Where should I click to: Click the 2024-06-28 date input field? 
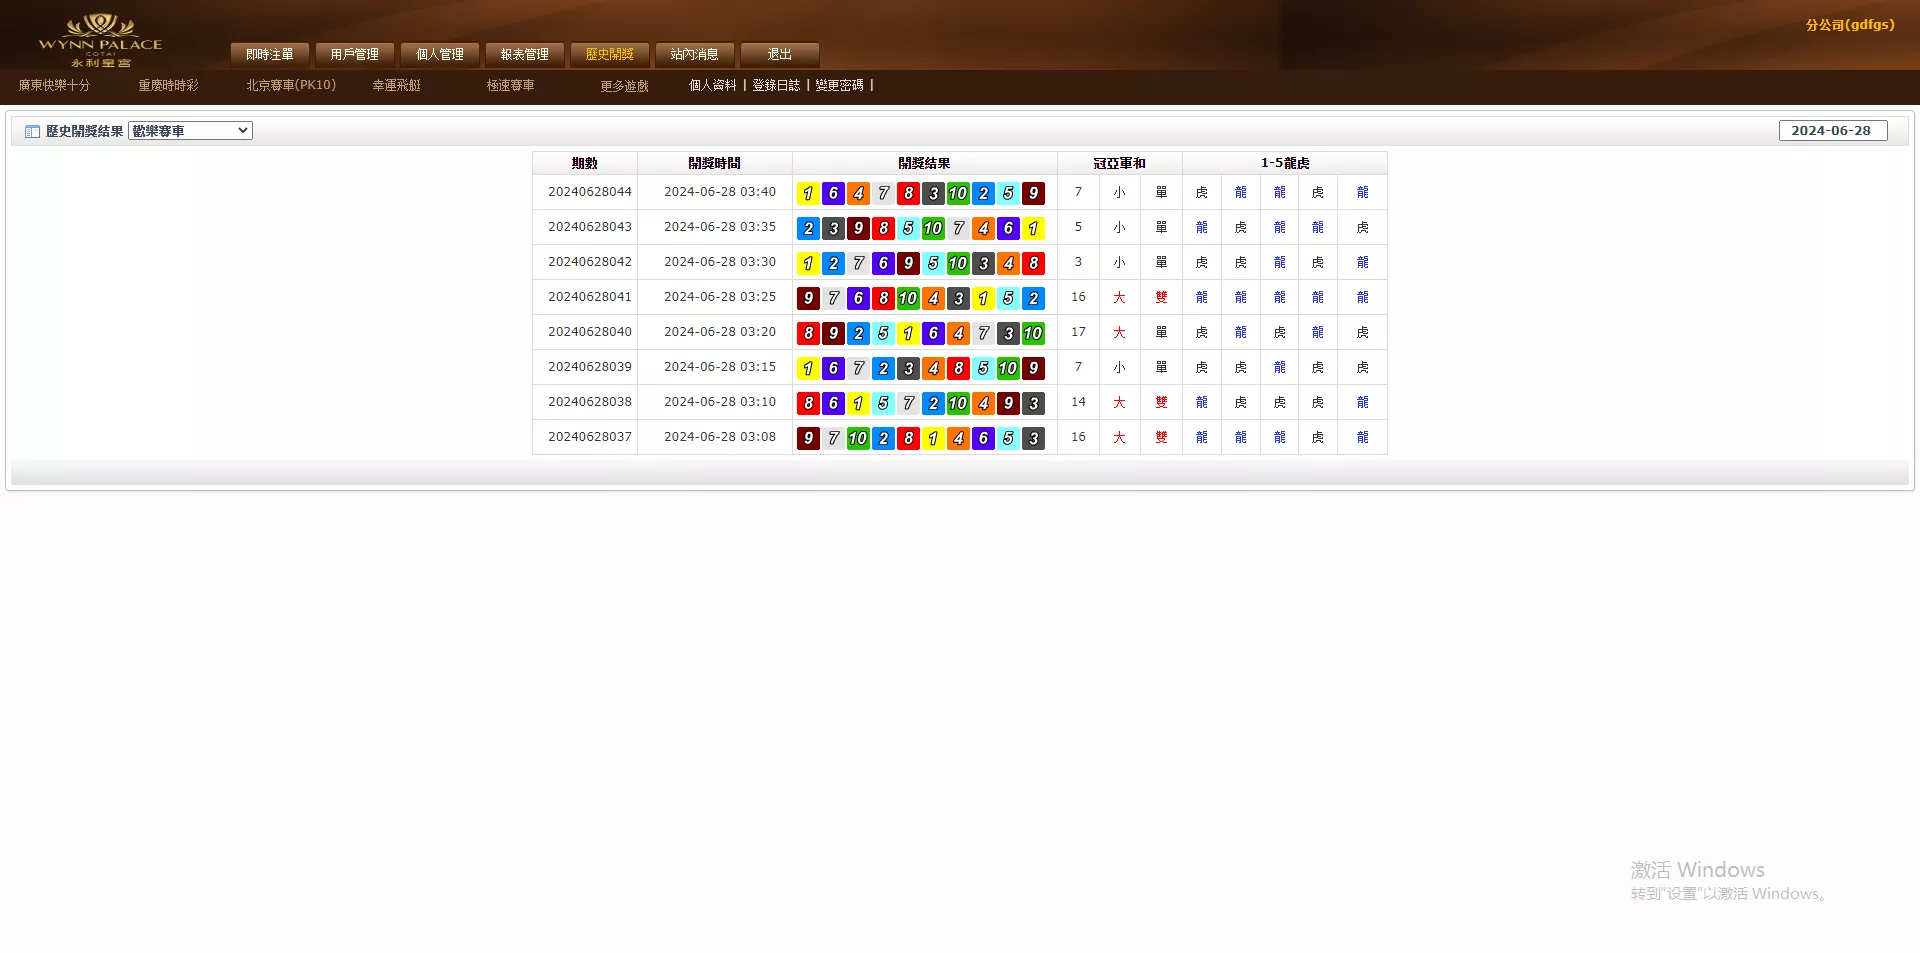pos(1833,130)
